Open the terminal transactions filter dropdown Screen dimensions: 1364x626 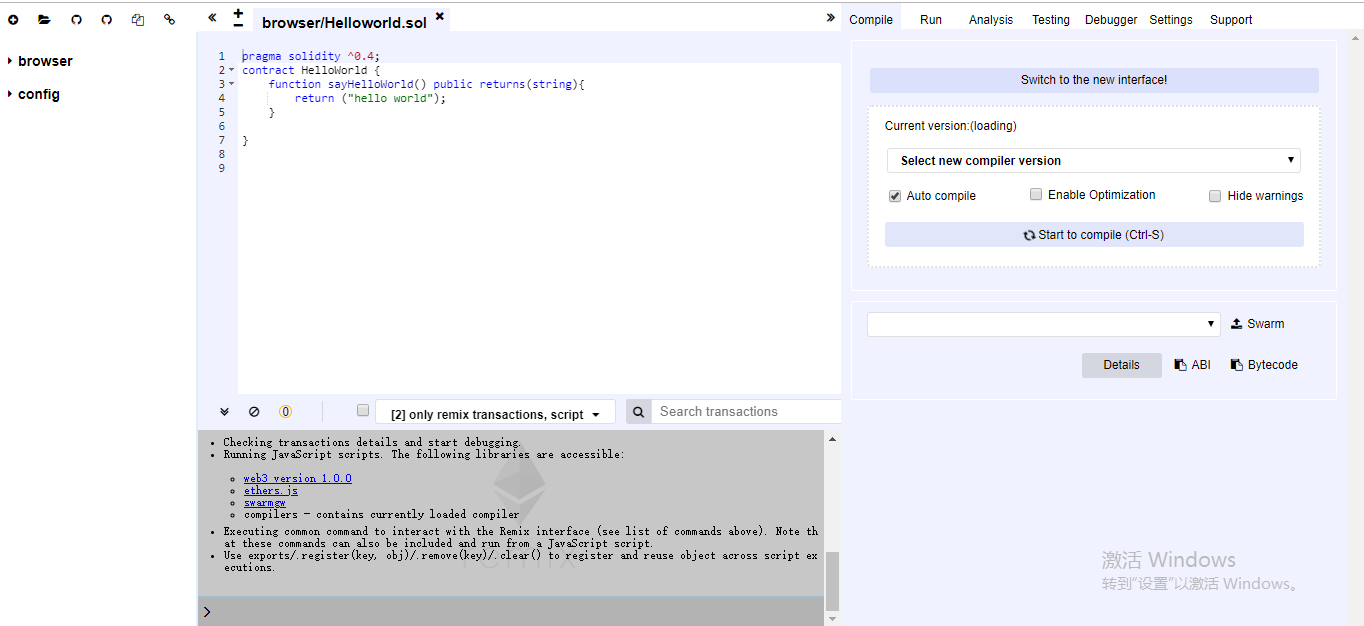(495, 412)
